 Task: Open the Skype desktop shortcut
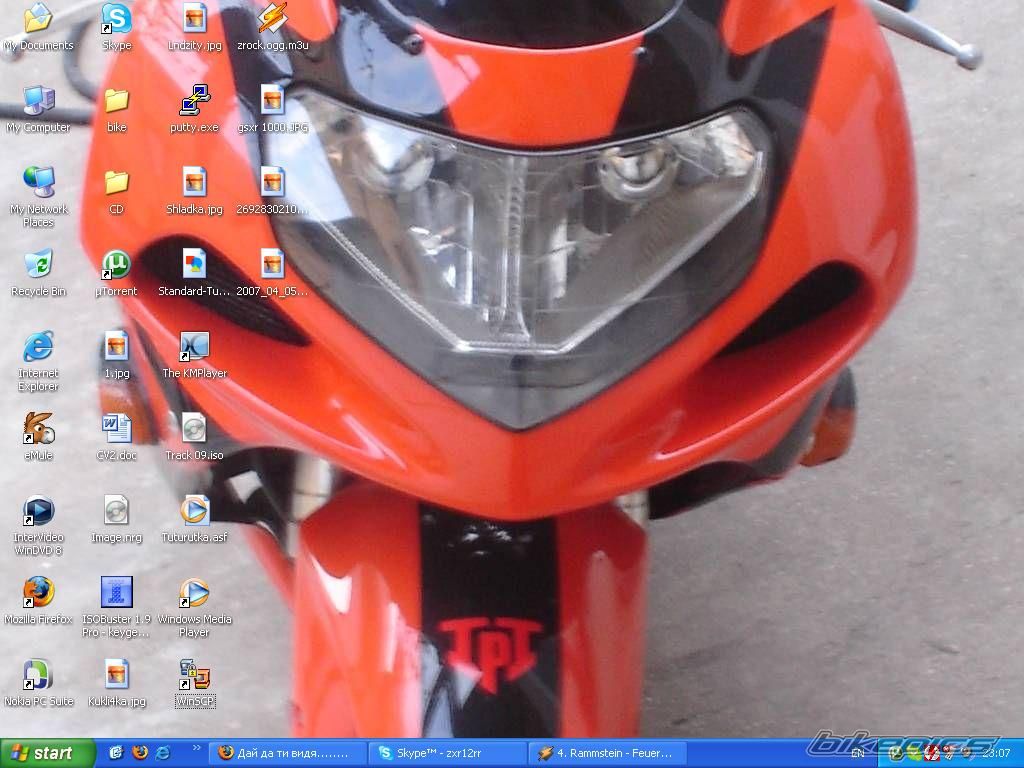116,20
